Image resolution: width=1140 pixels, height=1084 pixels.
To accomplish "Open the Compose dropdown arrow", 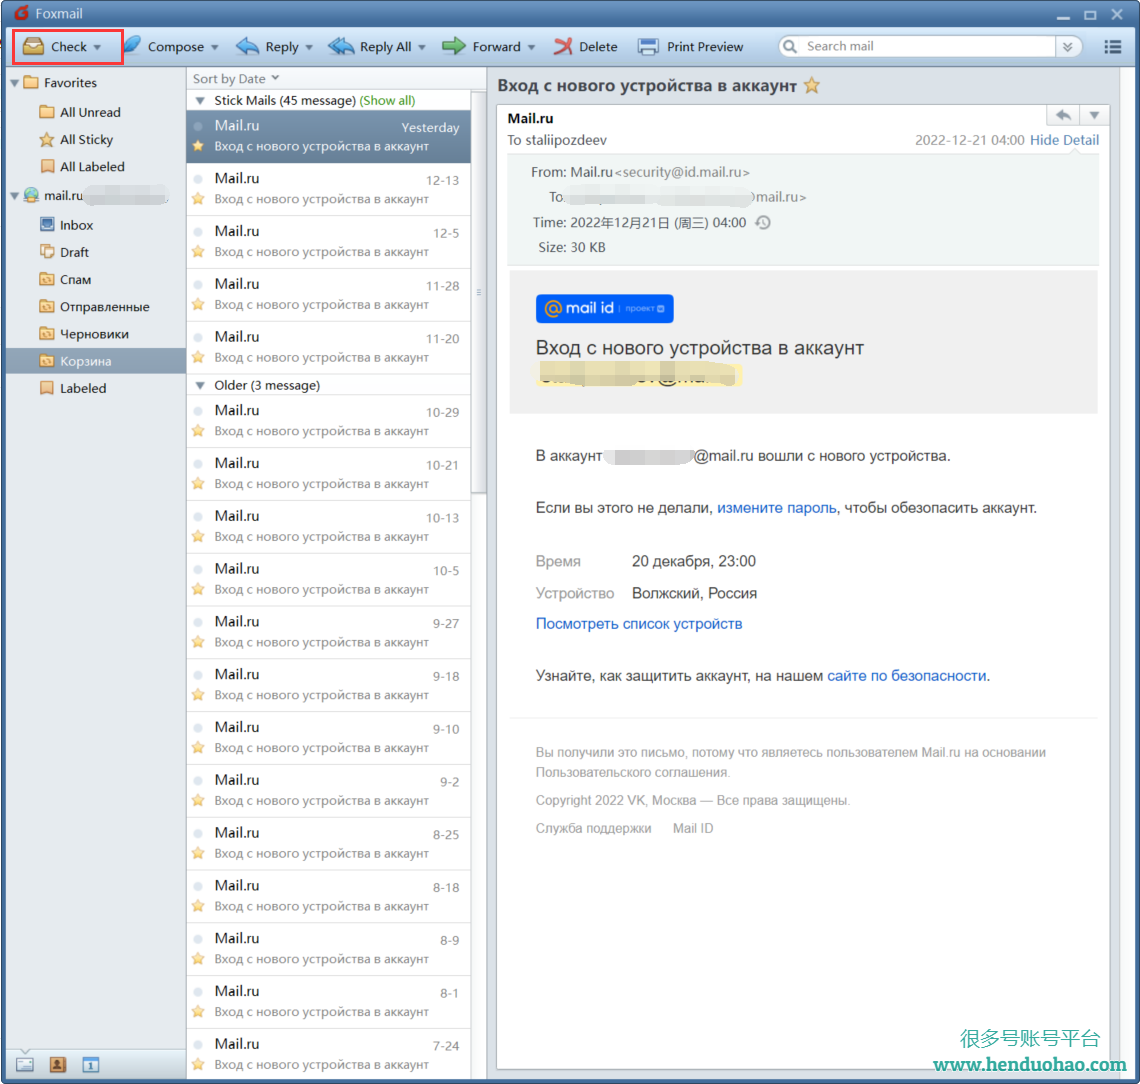I will click(214, 47).
